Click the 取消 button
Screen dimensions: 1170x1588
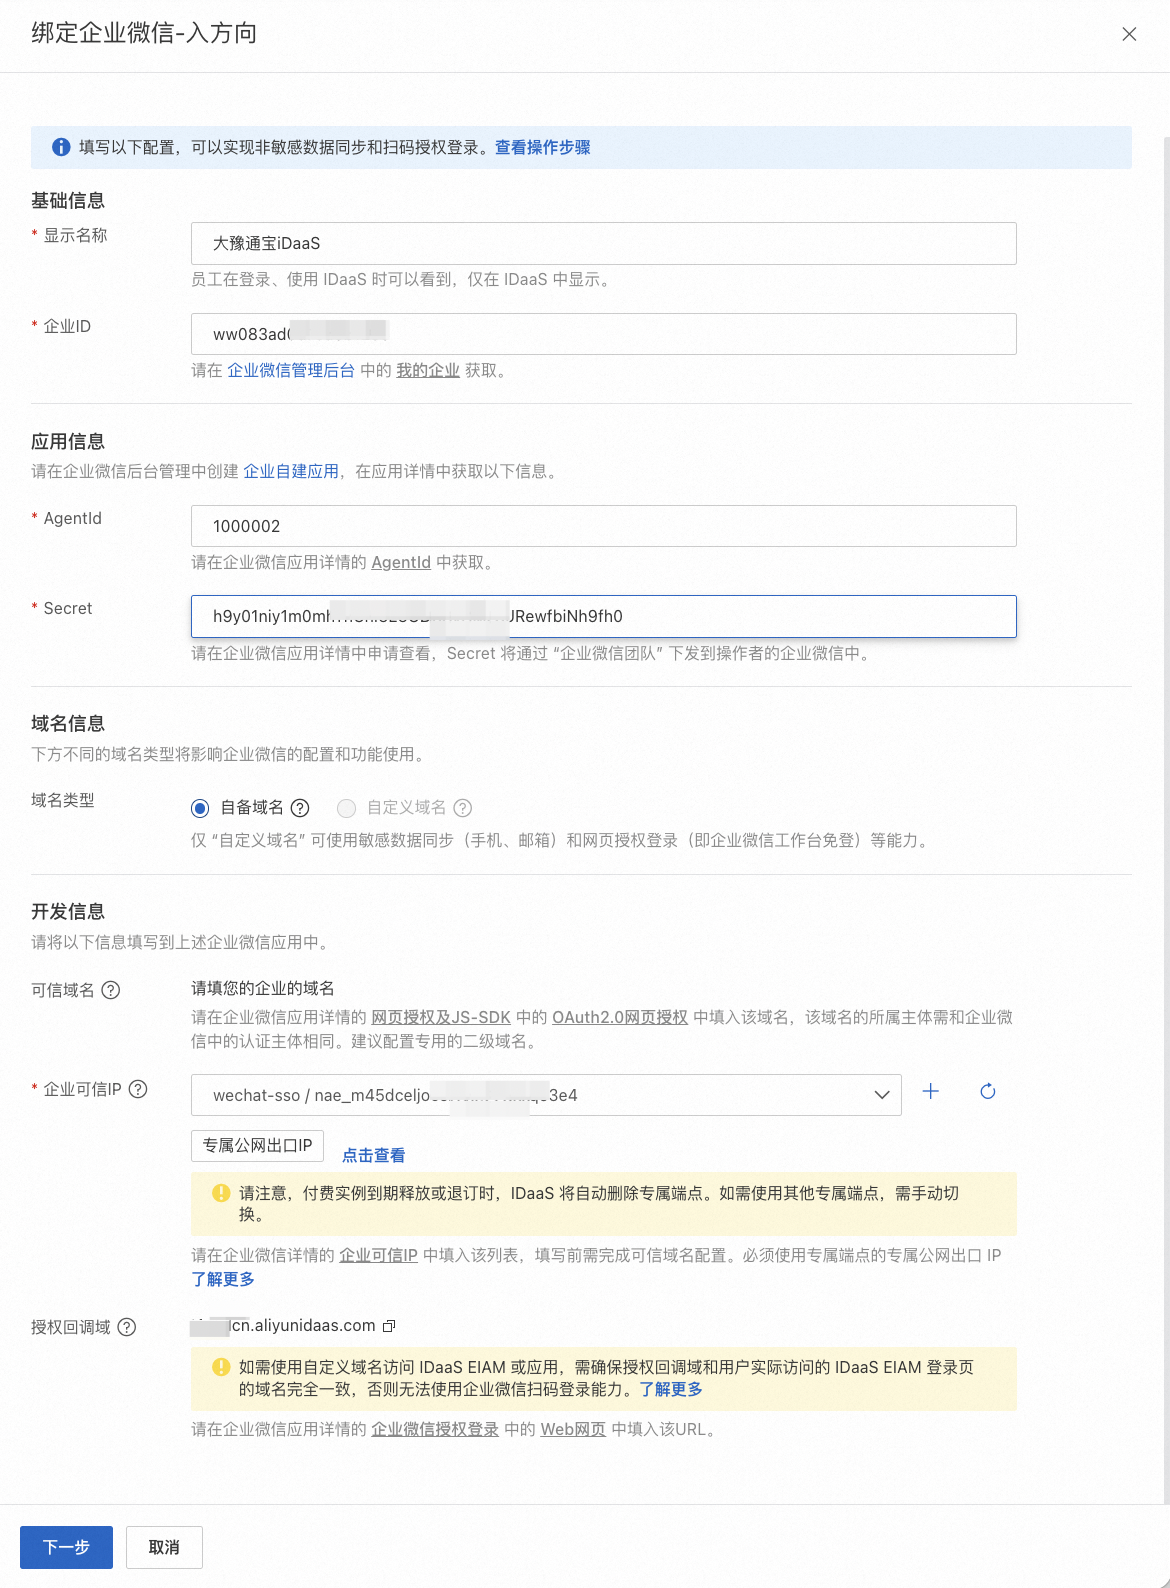164,1547
